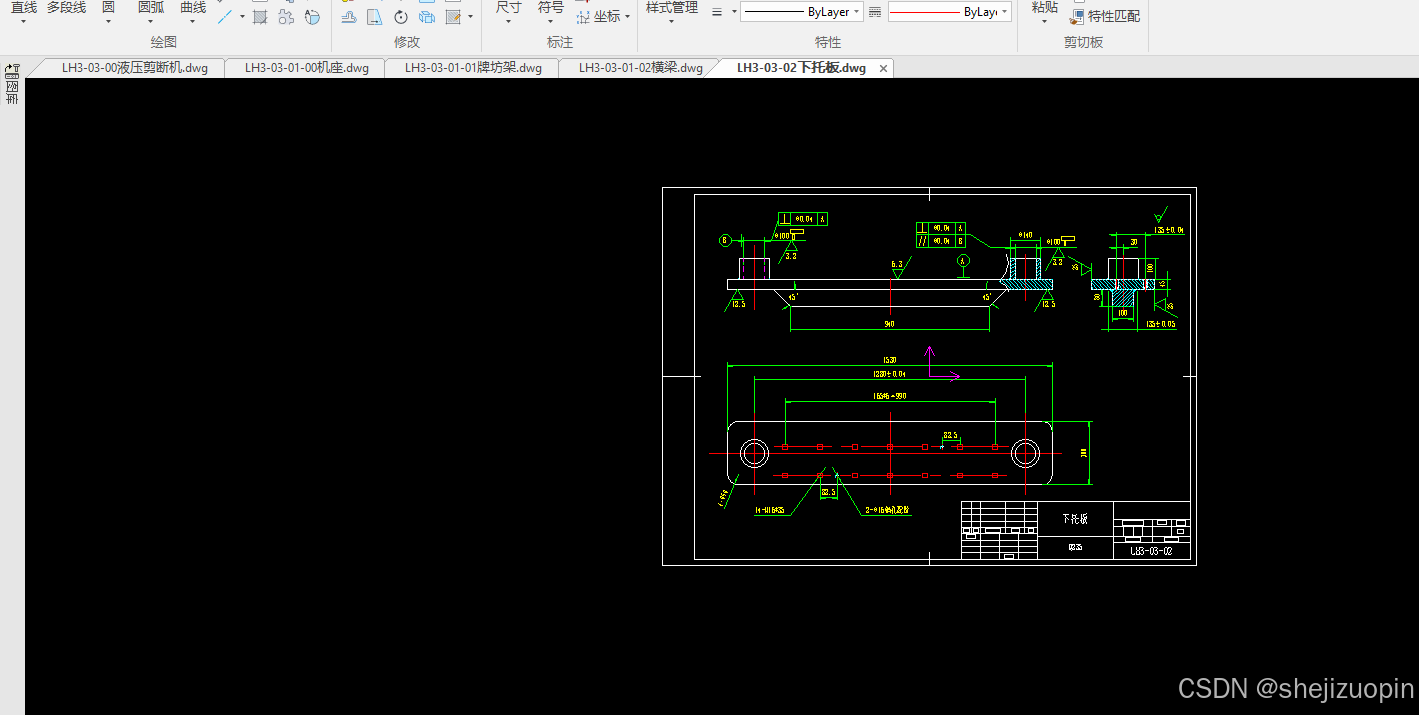The width and height of the screenshot is (1419, 715).
Task: Click the puzzle-shaped region icon in 绘图 panel
Action: point(286,16)
